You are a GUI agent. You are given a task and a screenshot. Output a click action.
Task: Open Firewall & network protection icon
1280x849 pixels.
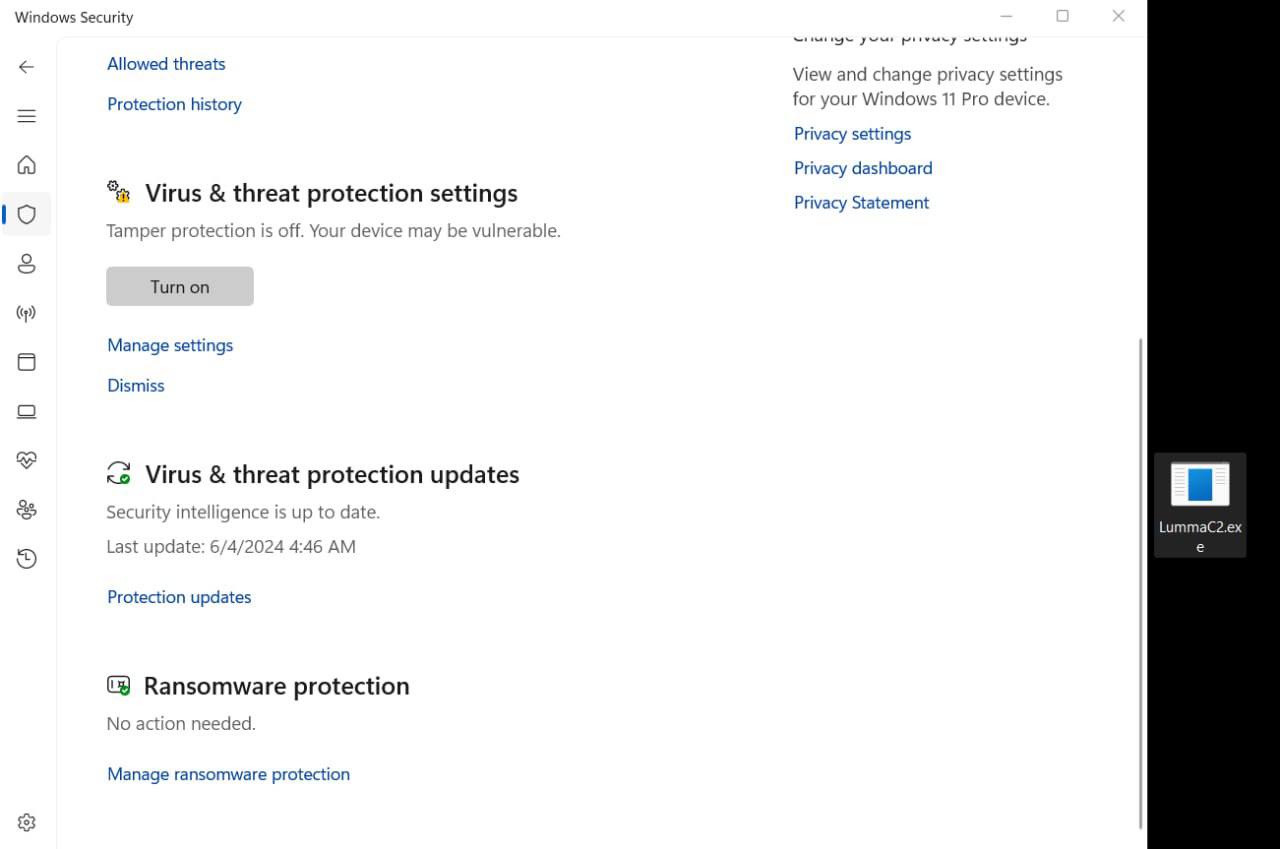pyautogui.click(x=27, y=313)
